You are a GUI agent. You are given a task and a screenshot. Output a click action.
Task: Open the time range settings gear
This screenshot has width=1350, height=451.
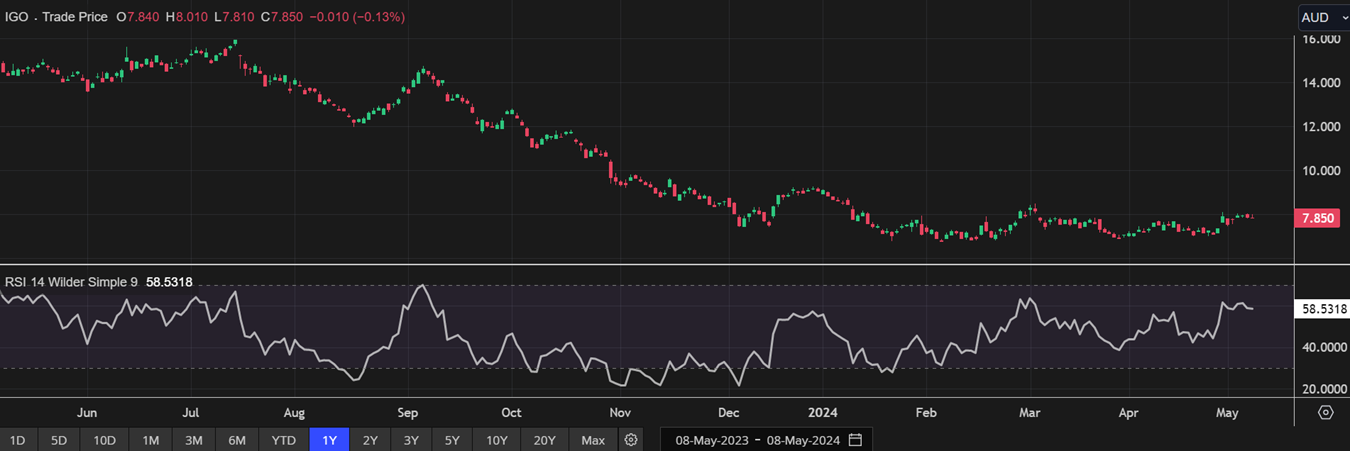tap(630, 440)
